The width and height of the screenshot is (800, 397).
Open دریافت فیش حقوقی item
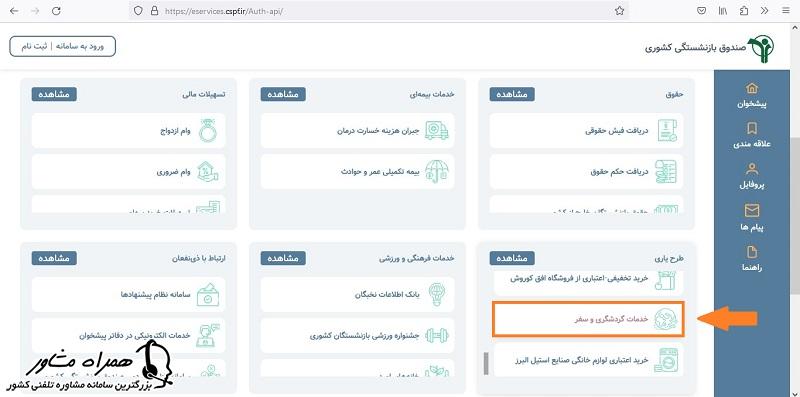[587, 131]
